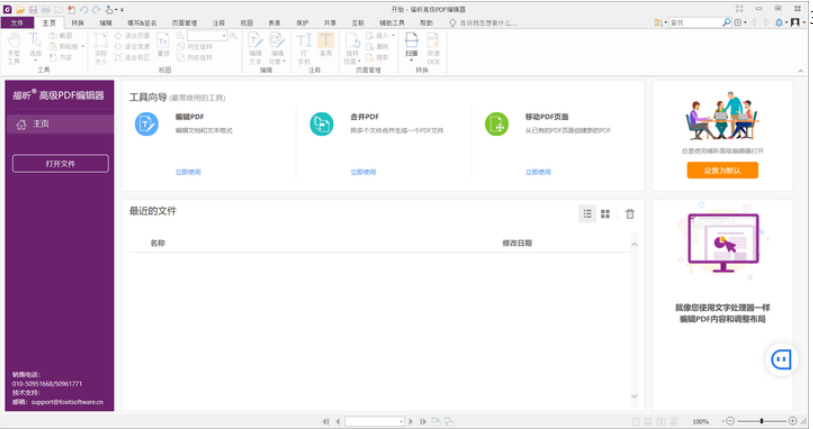Click the ribbon zoom out magnifier

tap(180, 36)
